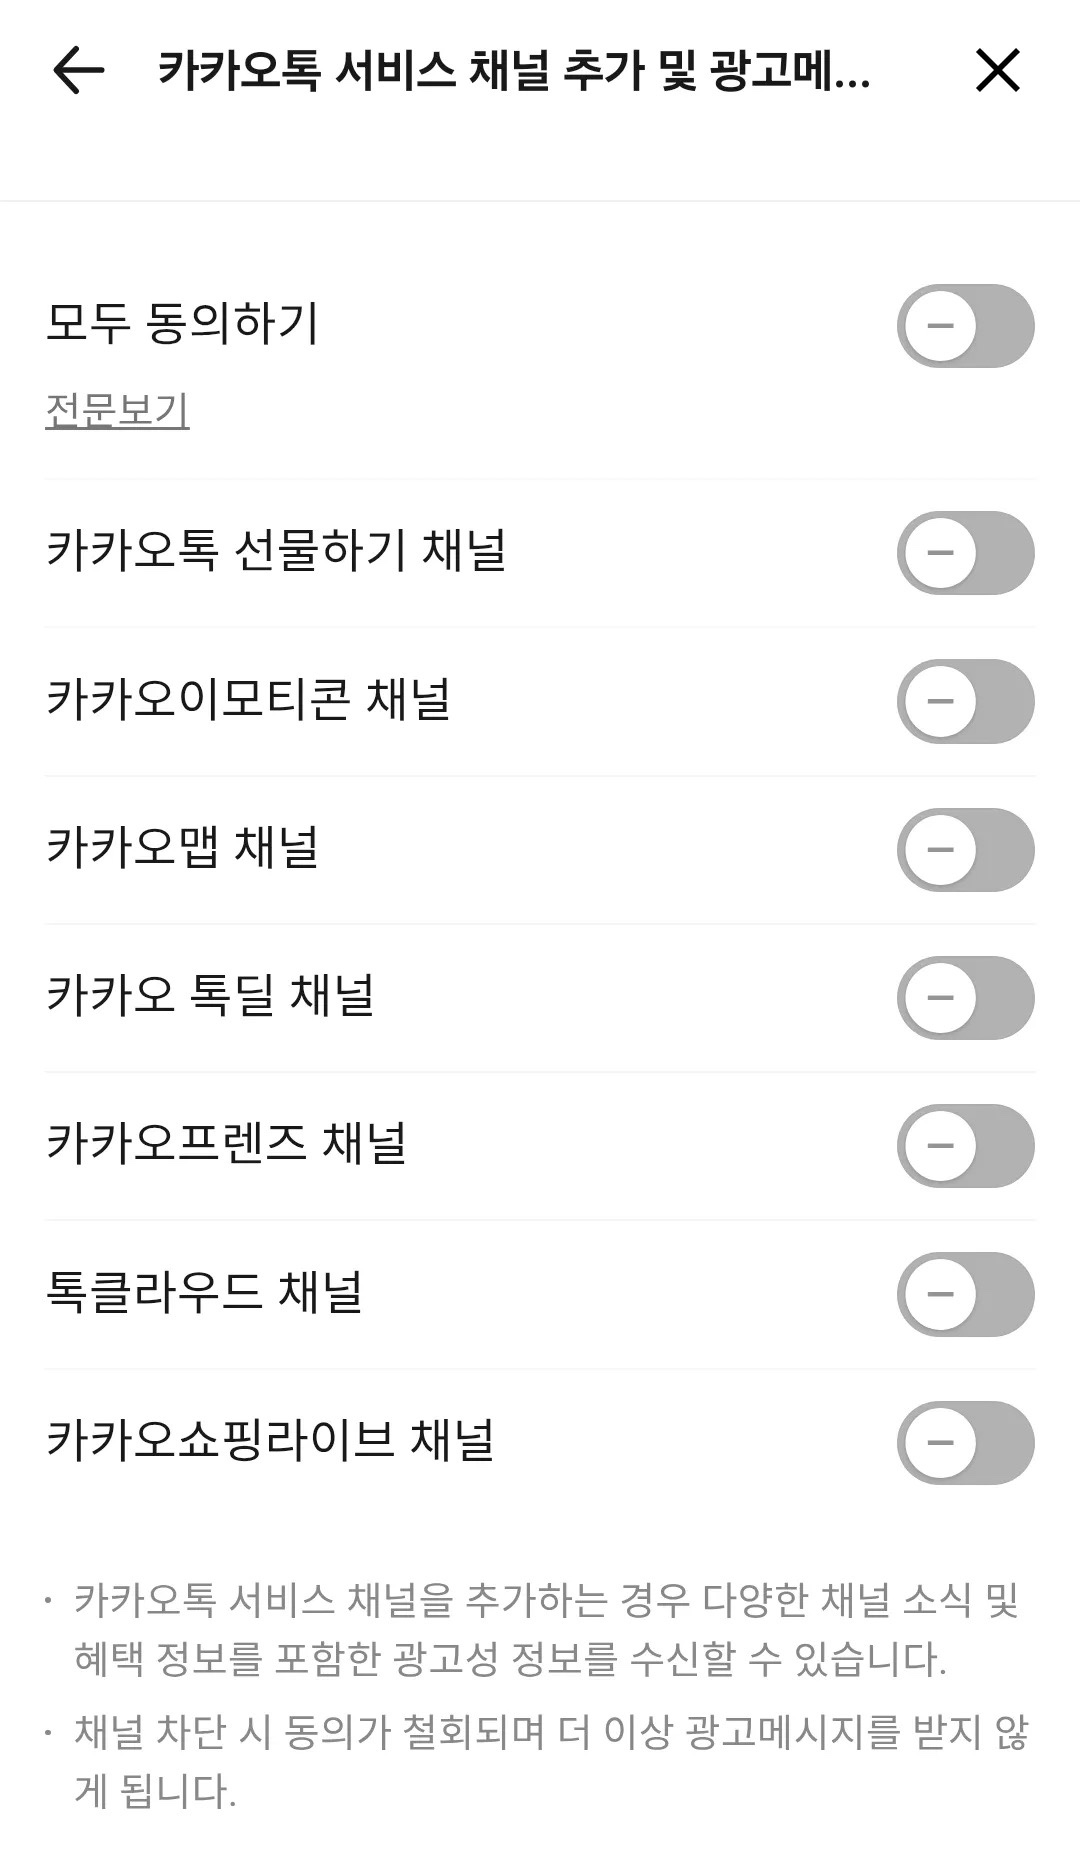
Task: Tap the 카카오이모티콘 채널 label
Action: [x=248, y=699]
